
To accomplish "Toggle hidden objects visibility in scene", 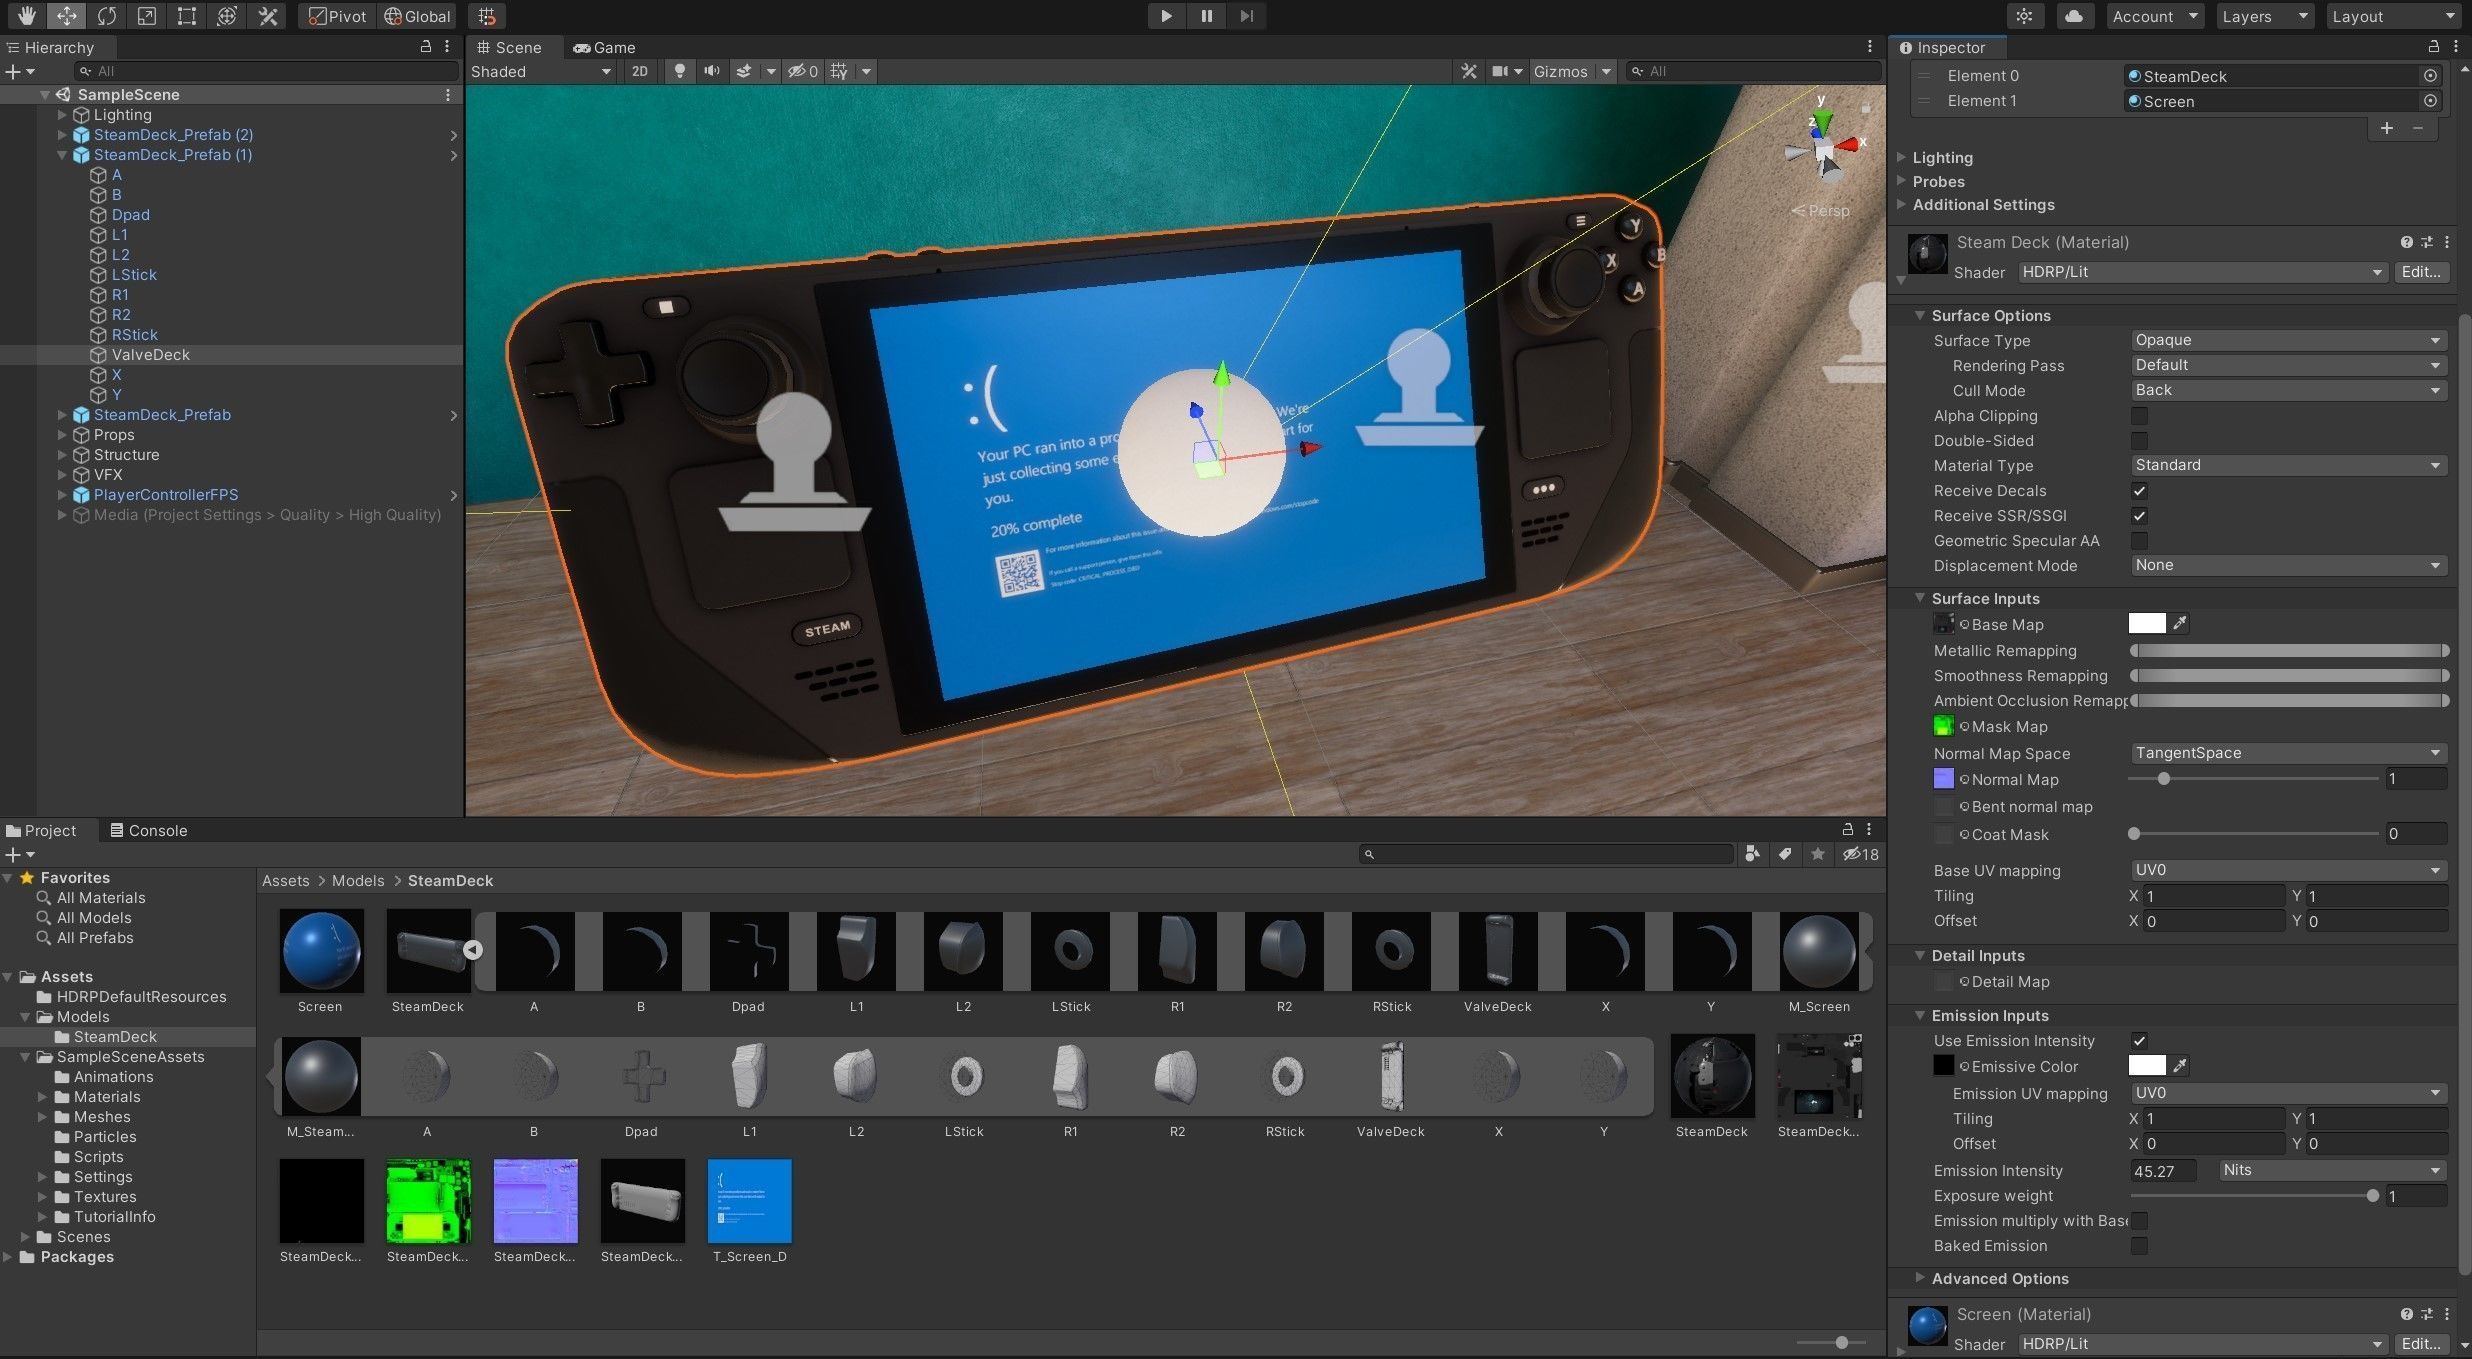I will click(x=802, y=71).
